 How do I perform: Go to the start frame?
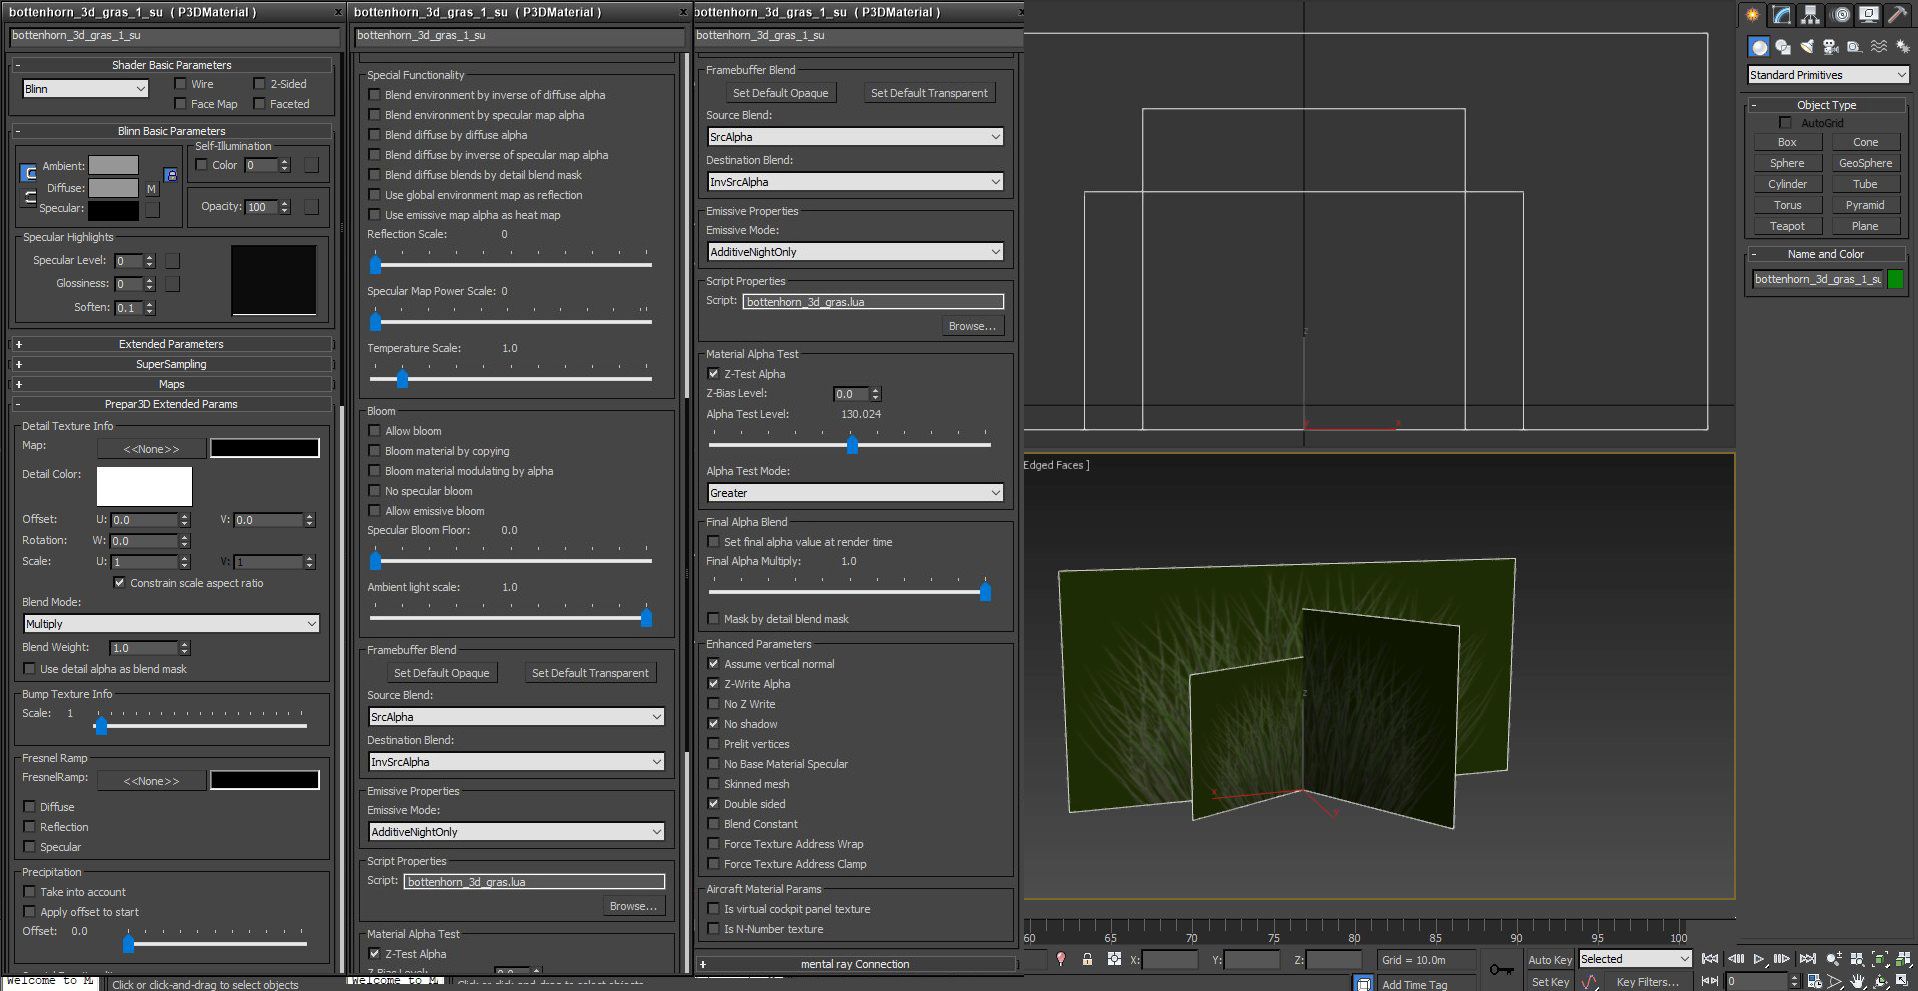tap(1710, 959)
